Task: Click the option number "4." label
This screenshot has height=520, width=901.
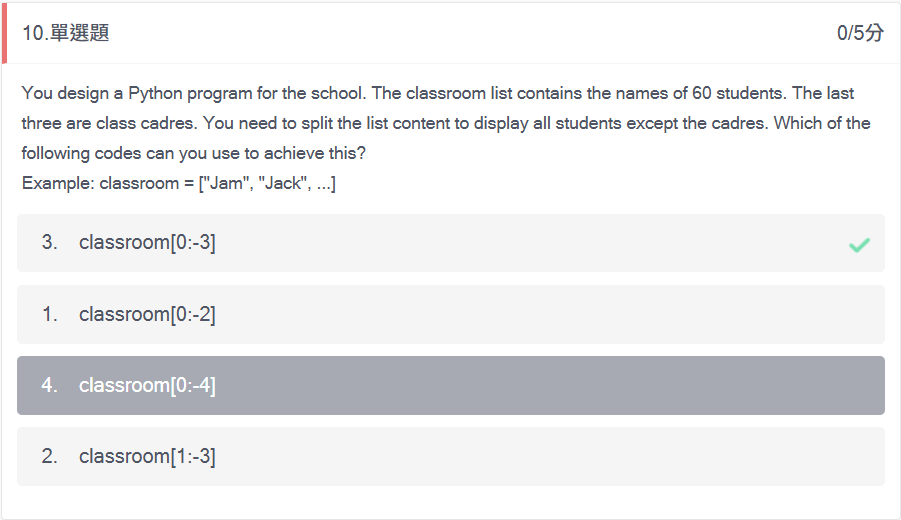Action: [49, 385]
